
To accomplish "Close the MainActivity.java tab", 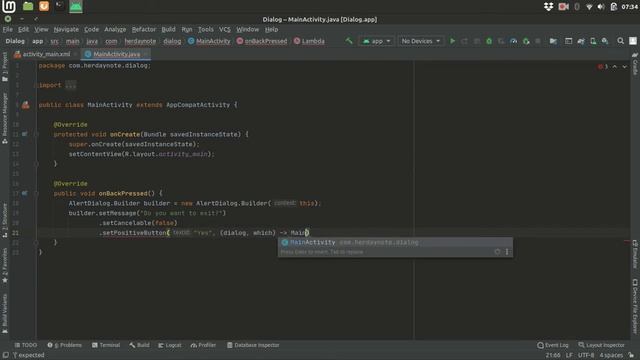I will [x=146, y=54].
